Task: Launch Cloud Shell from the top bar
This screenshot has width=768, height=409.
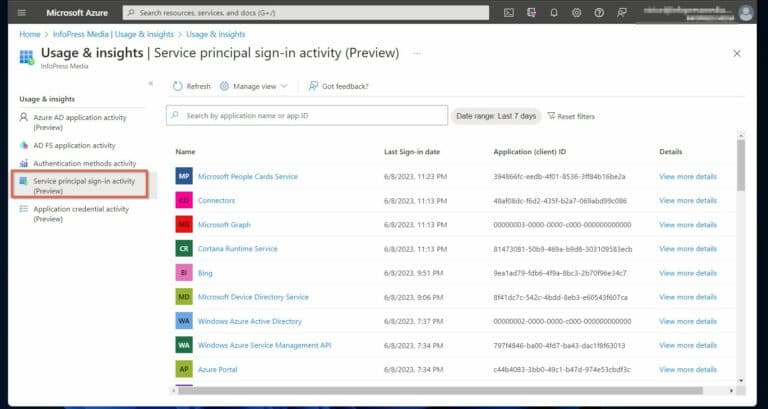Action: [509, 13]
